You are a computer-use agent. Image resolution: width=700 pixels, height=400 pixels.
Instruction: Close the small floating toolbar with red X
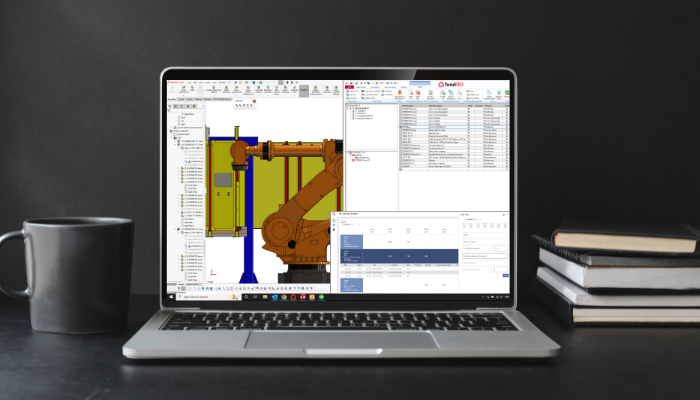(x=254, y=101)
